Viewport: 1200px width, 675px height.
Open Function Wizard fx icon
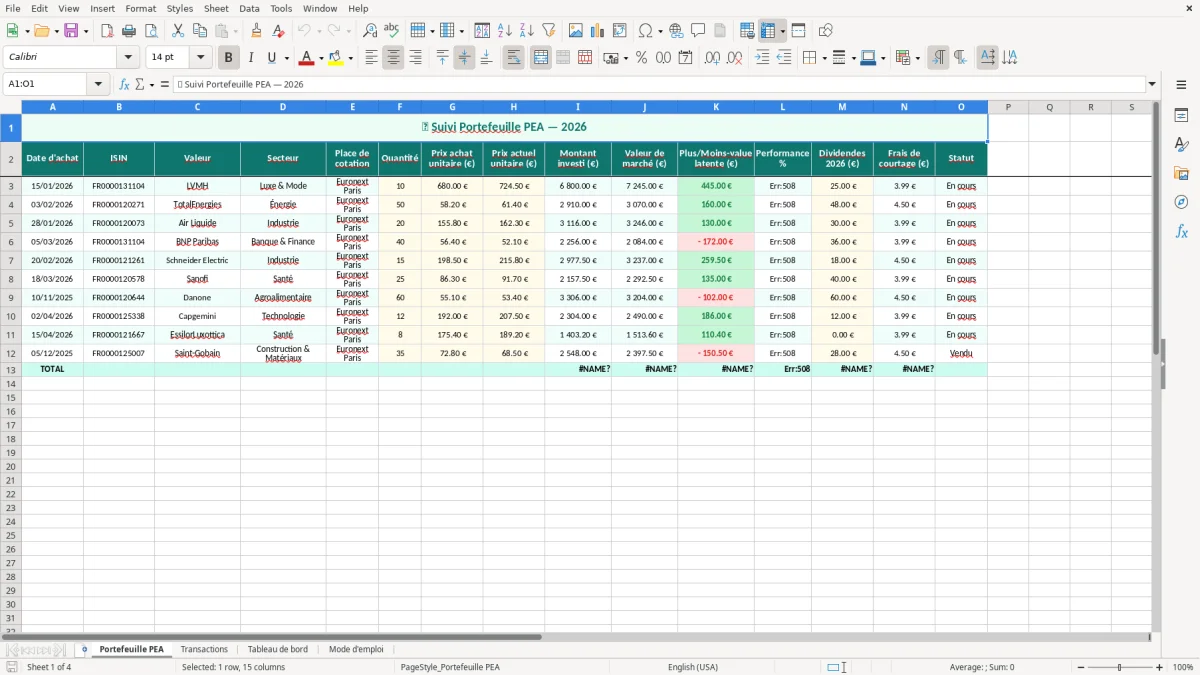click(x=124, y=84)
